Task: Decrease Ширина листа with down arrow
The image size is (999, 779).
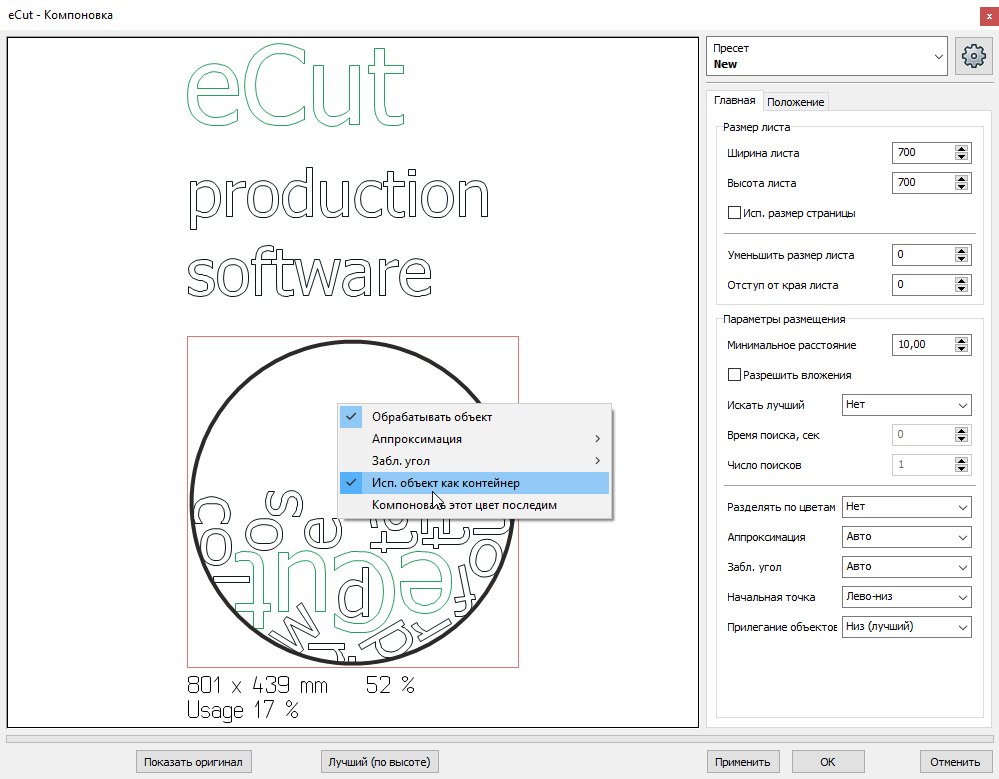Action: click(961, 157)
